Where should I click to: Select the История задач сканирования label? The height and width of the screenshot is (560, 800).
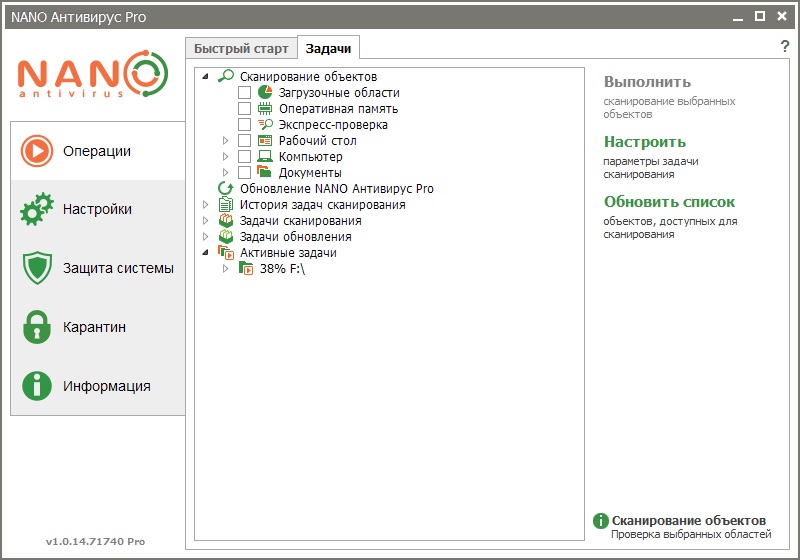[x=323, y=205]
